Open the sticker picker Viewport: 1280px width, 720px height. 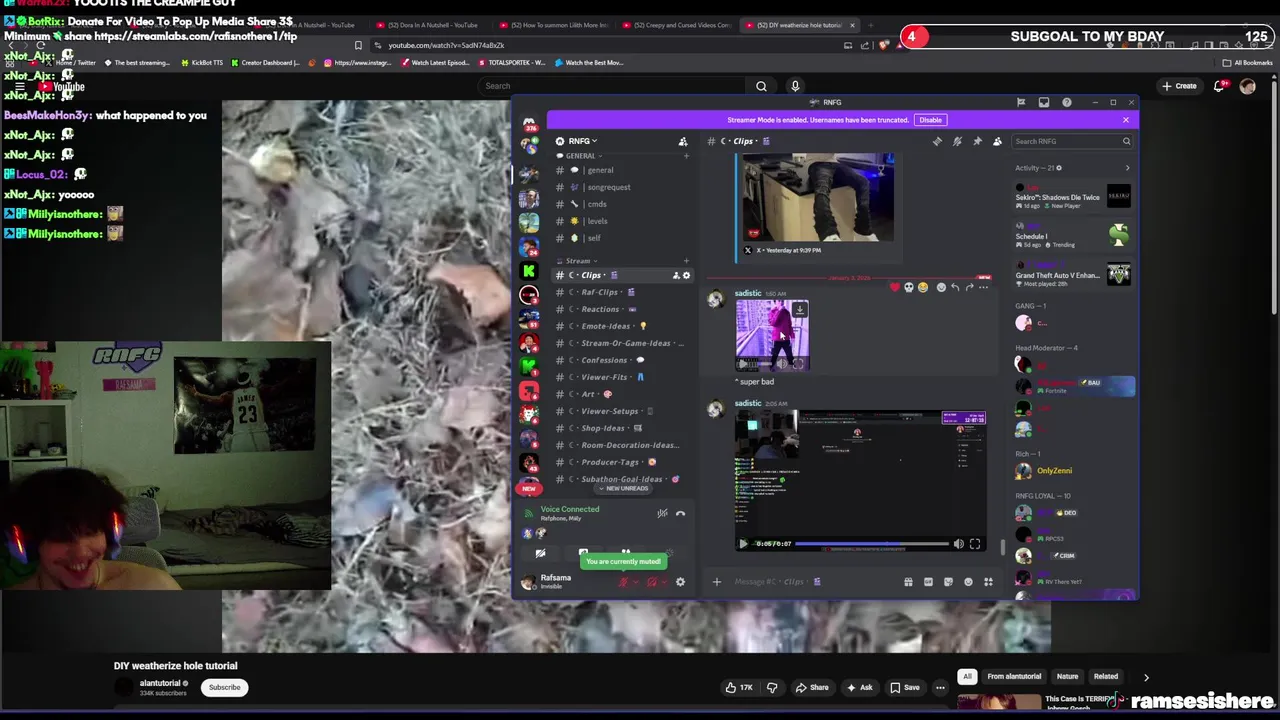tap(948, 582)
